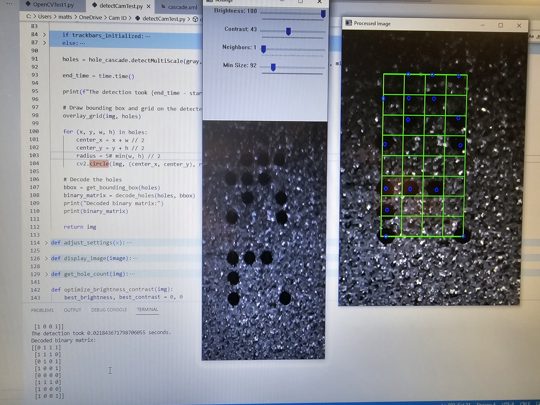
Task: Click line number 142 in the gutter
Action: (x=35, y=290)
